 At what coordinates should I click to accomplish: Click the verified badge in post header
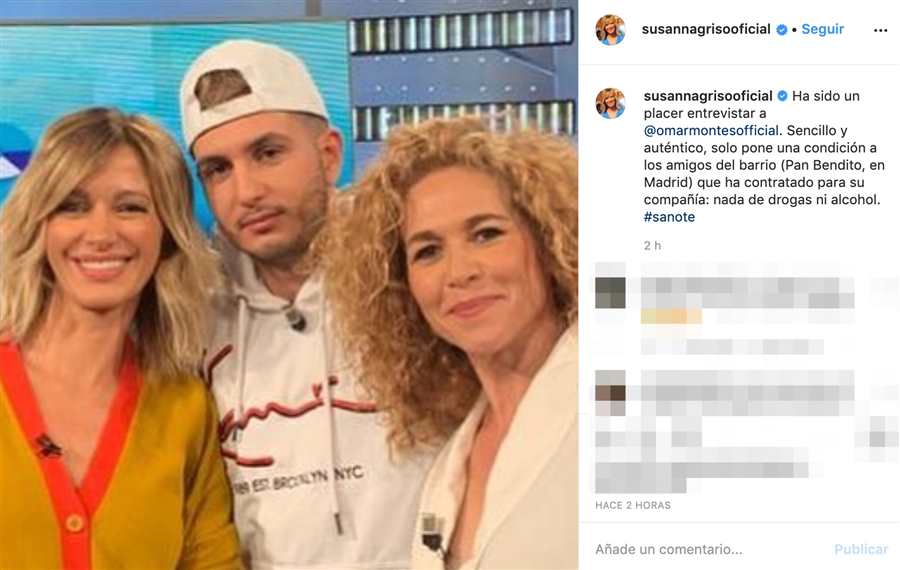pos(782,29)
